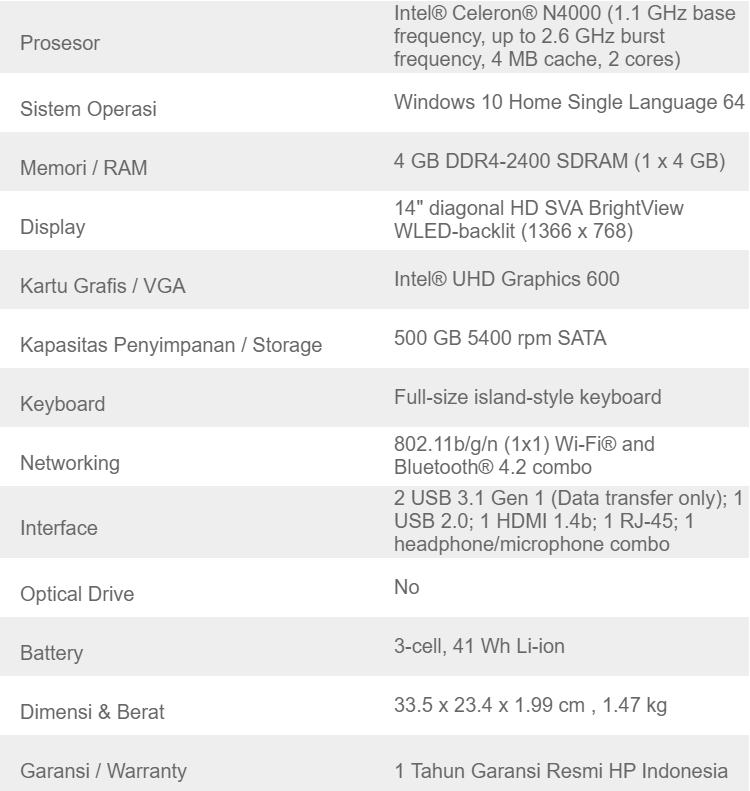This screenshot has height=791, width=750.
Task: Select the 500 GB 5400 rpm SATA value
Action: pyautogui.click(x=498, y=338)
